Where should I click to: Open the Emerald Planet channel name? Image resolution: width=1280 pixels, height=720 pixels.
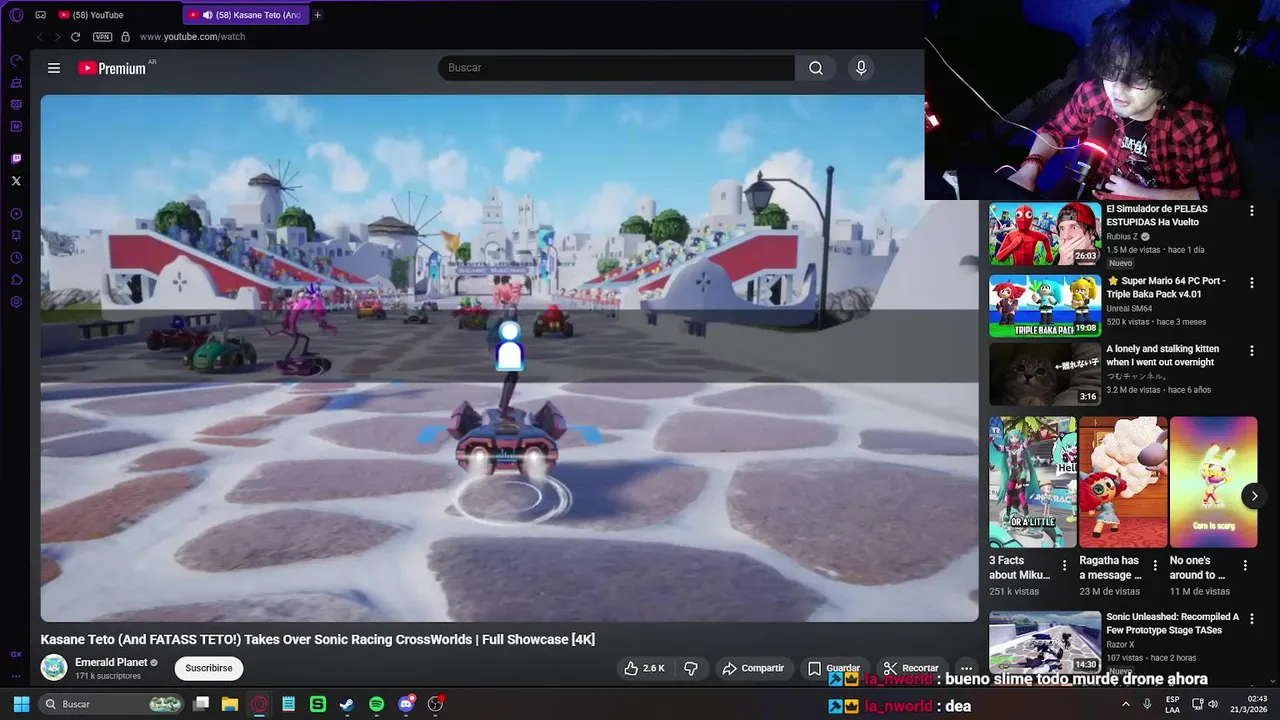pyautogui.click(x=111, y=662)
